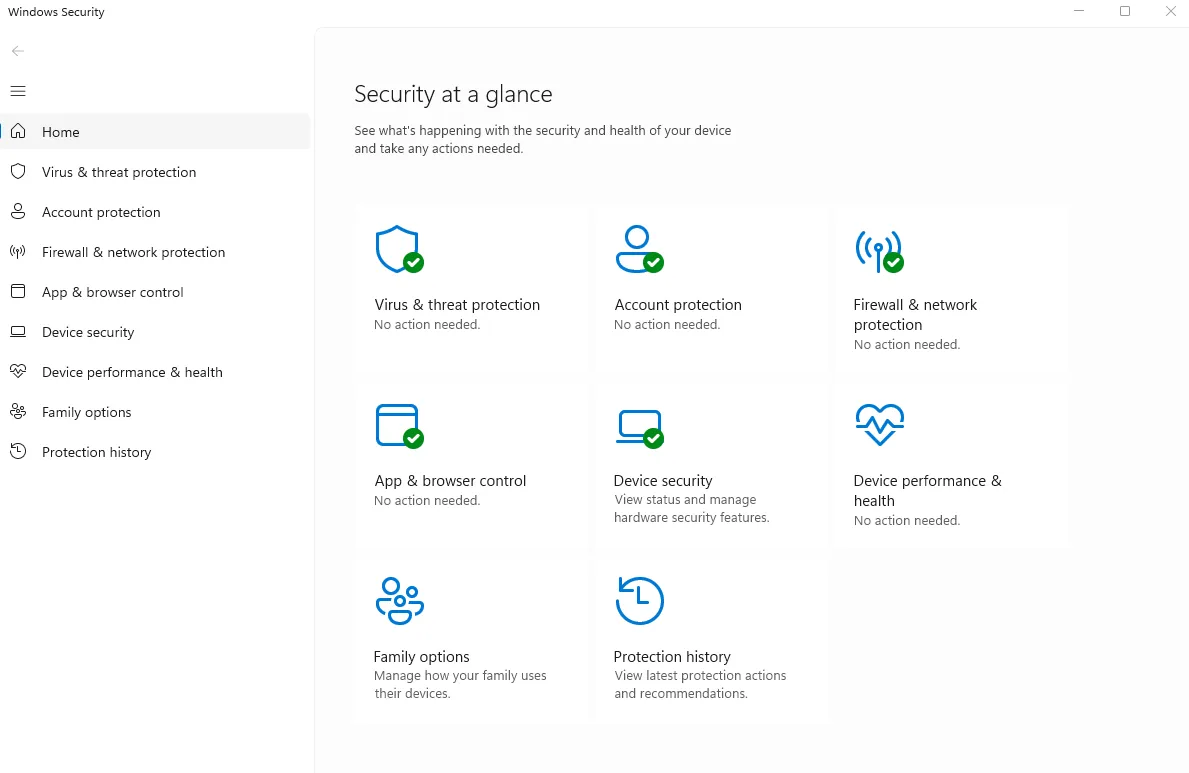Click 'Manage how your family uses their devices' text
This screenshot has width=1189, height=773.
(460, 684)
